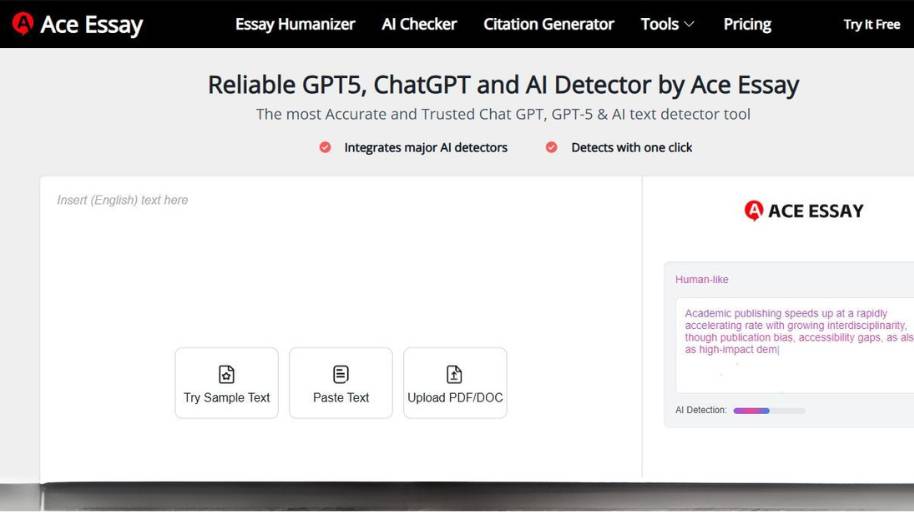Screen dimensions: 914x512
Task: Click the checkmark beside Integrates major AI detectors
Action: (x=325, y=147)
